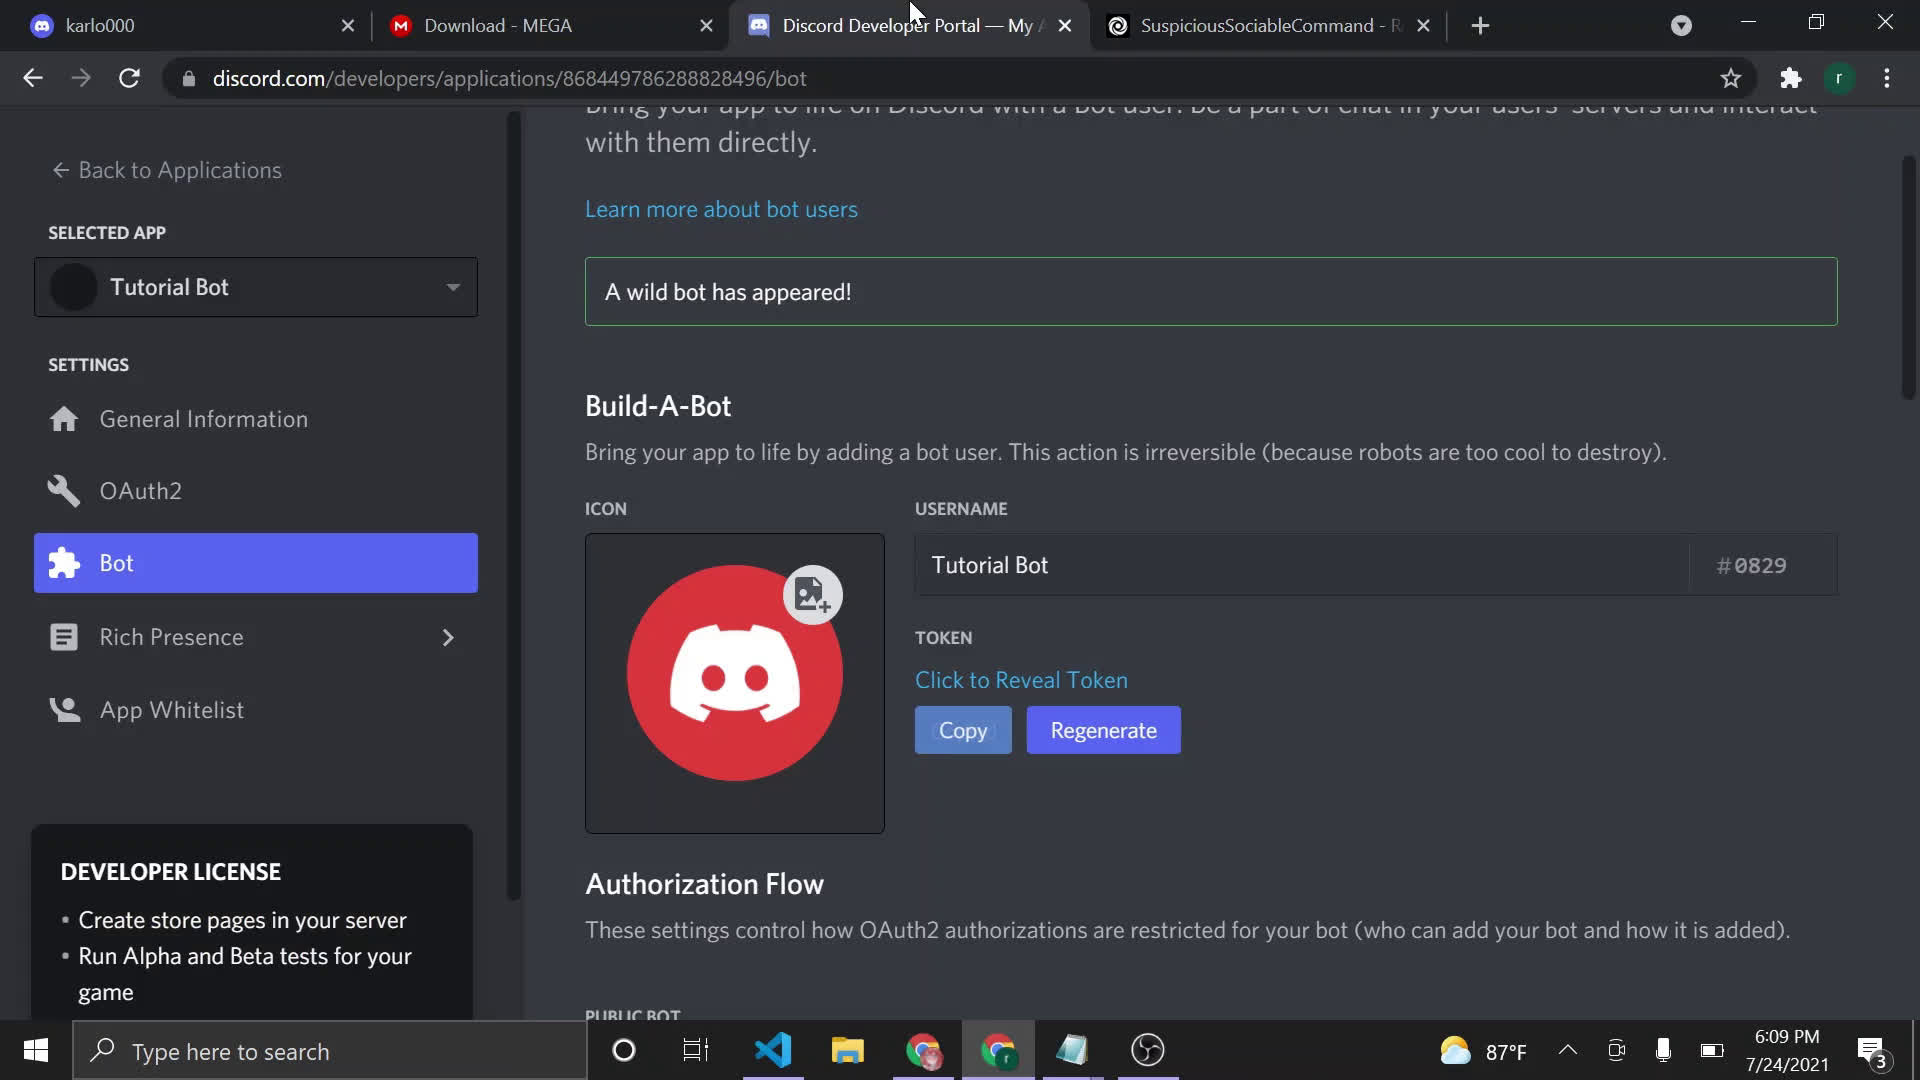Open OBS Studio from the taskbar
This screenshot has height=1080, width=1920.
pos(1147,1050)
